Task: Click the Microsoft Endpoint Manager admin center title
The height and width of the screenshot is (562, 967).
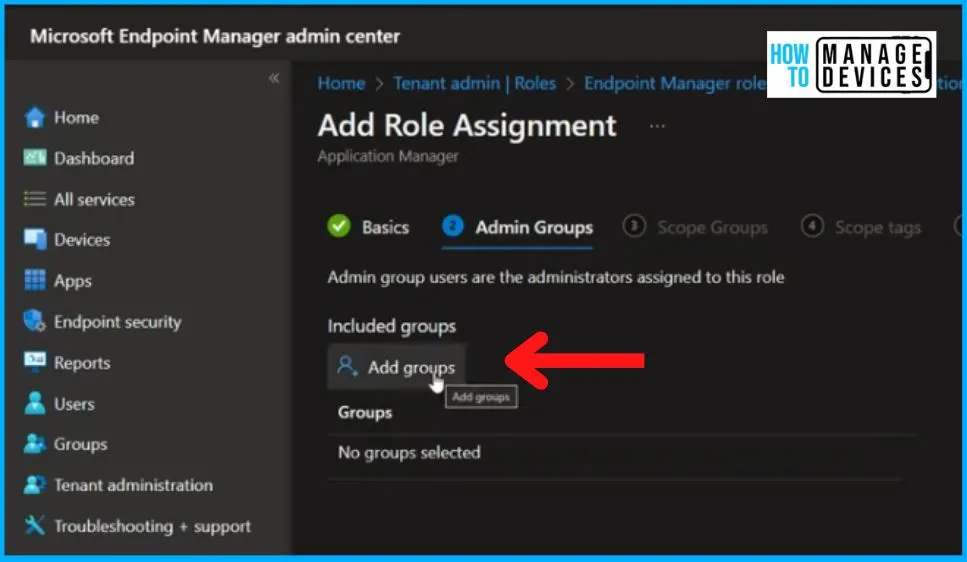Action: coord(215,36)
